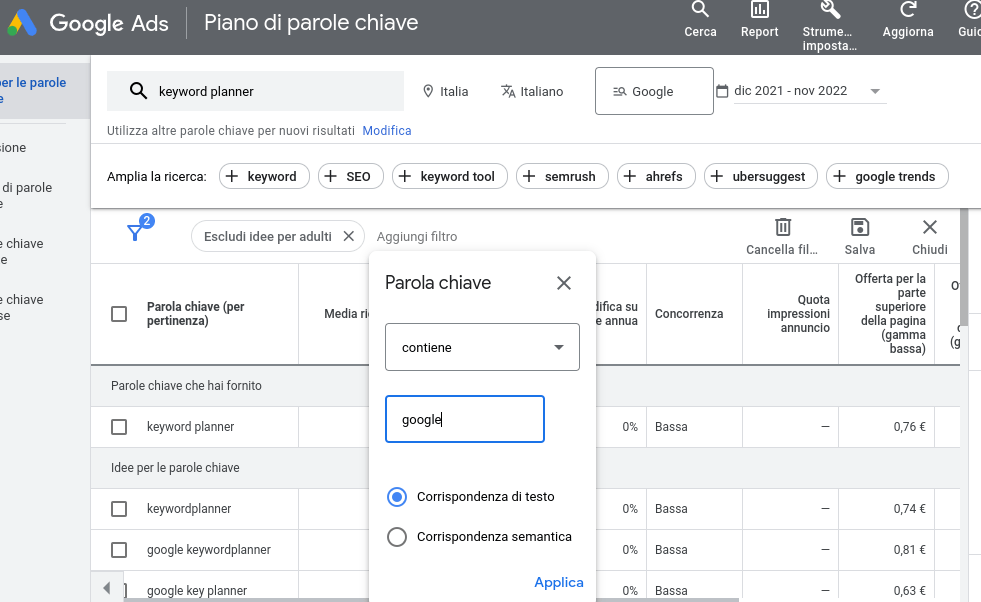Open the Google search network selector
981x602 pixels.
click(x=654, y=91)
